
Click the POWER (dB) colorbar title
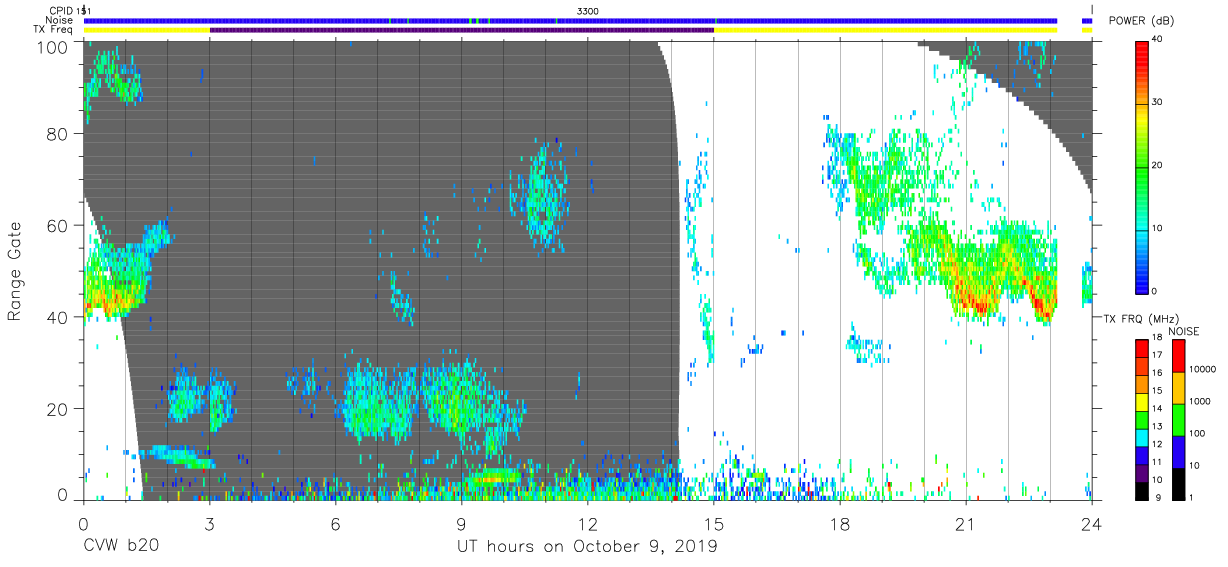pyautogui.click(x=1142, y=20)
